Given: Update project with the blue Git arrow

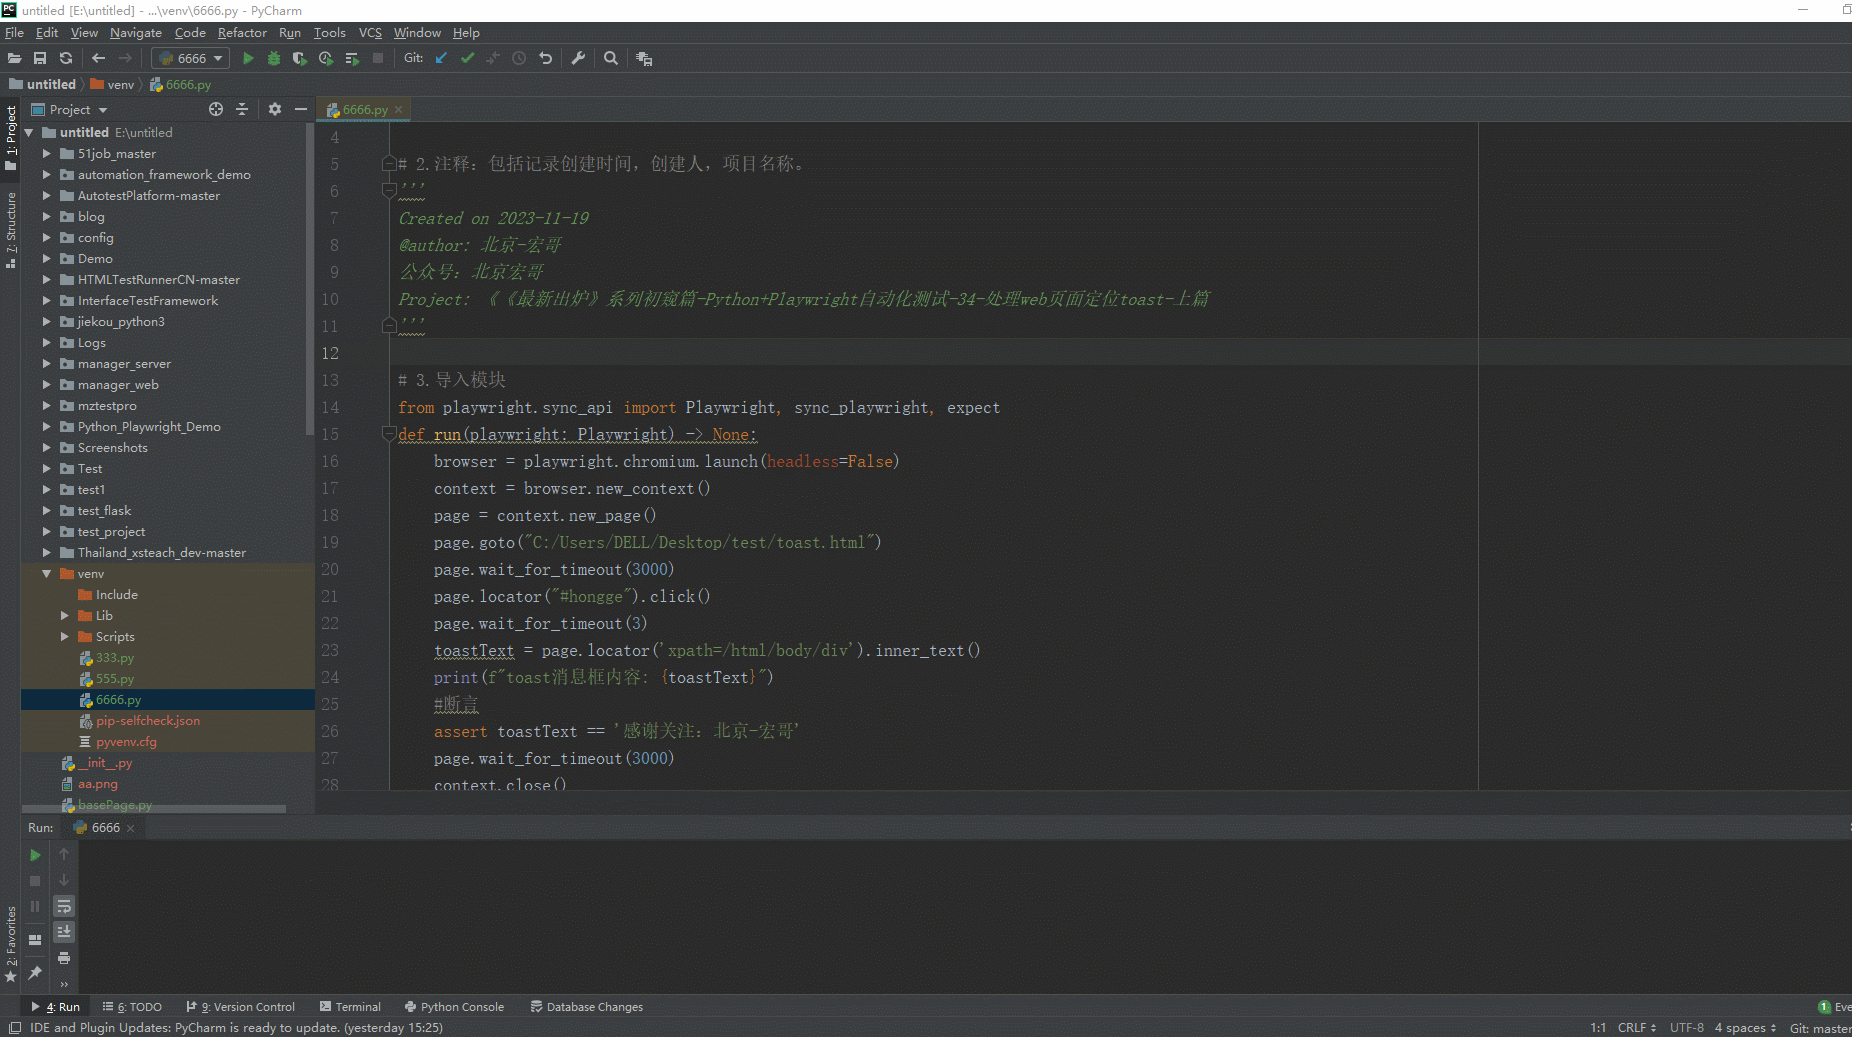Looking at the screenshot, I should (x=441, y=58).
